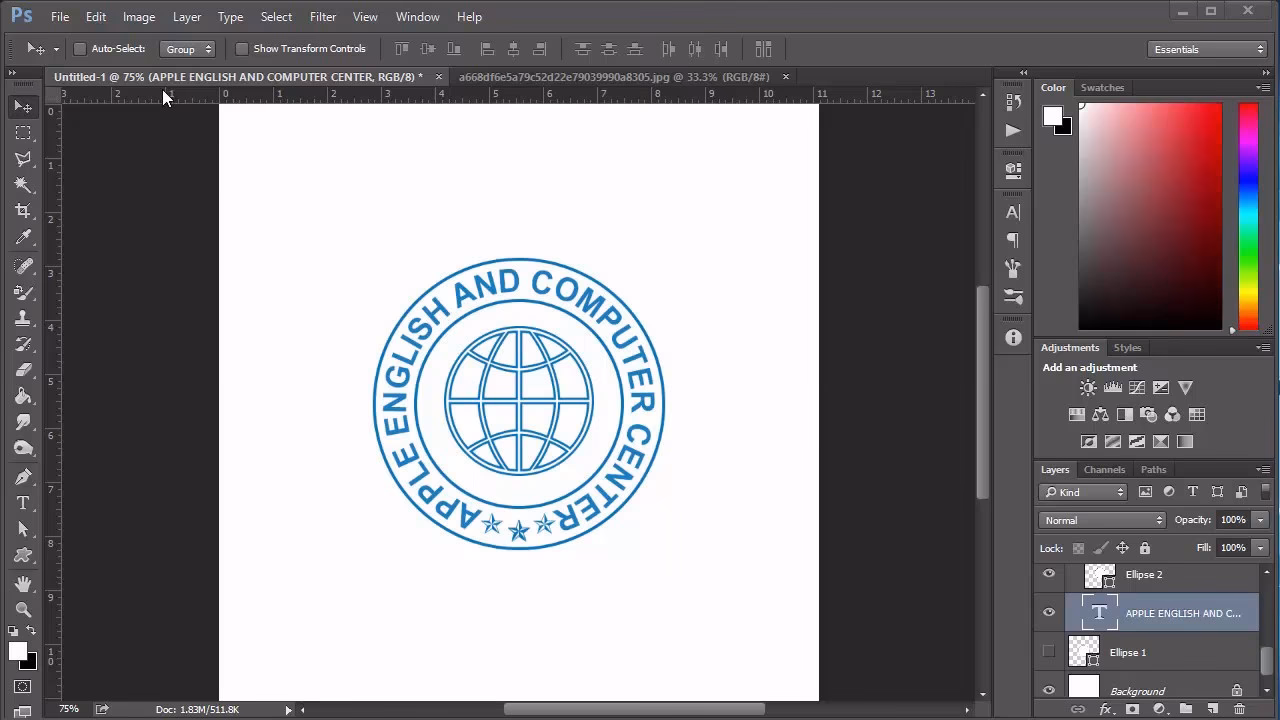
Task: Open the workspace switcher showing Essentials
Action: 1207,48
